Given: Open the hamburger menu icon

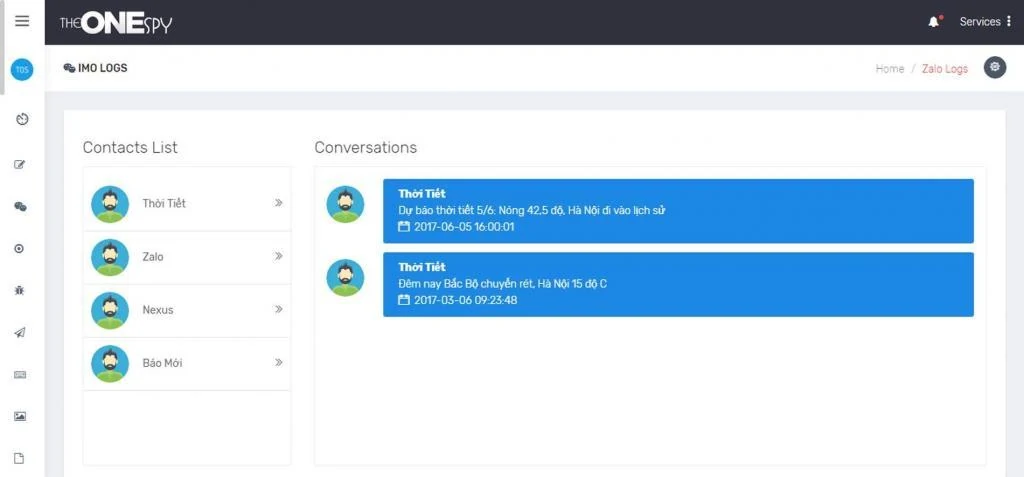Looking at the screenshot, I should tap(22, 21).
